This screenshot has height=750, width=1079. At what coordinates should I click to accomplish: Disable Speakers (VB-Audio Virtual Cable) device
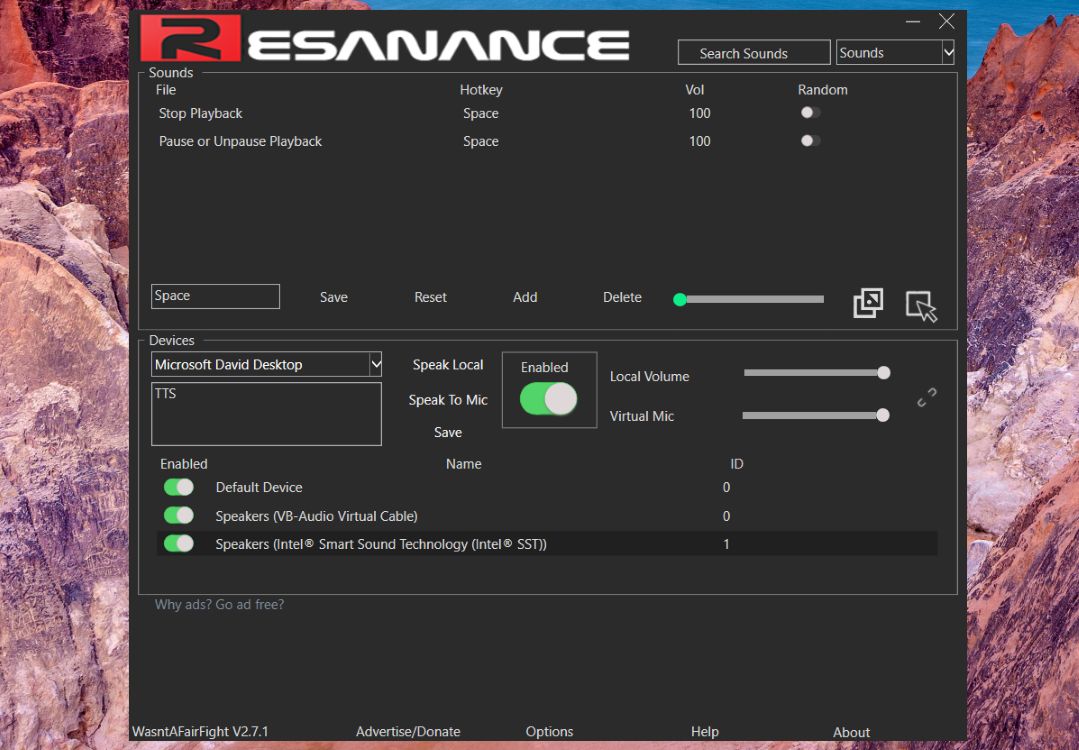click(x=179, y=516)
